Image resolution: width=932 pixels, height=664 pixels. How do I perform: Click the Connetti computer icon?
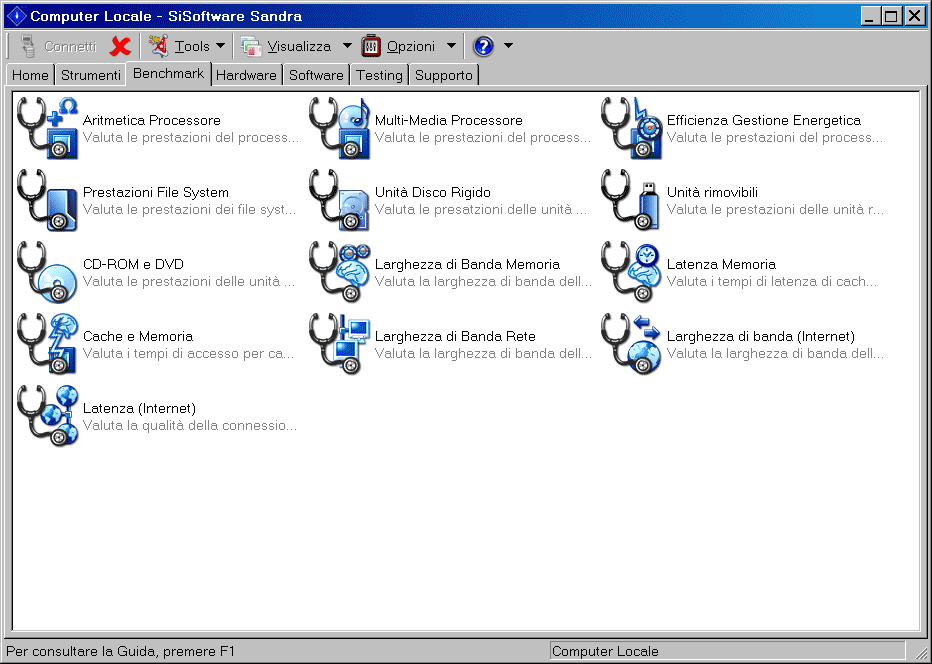pos(27,46)
